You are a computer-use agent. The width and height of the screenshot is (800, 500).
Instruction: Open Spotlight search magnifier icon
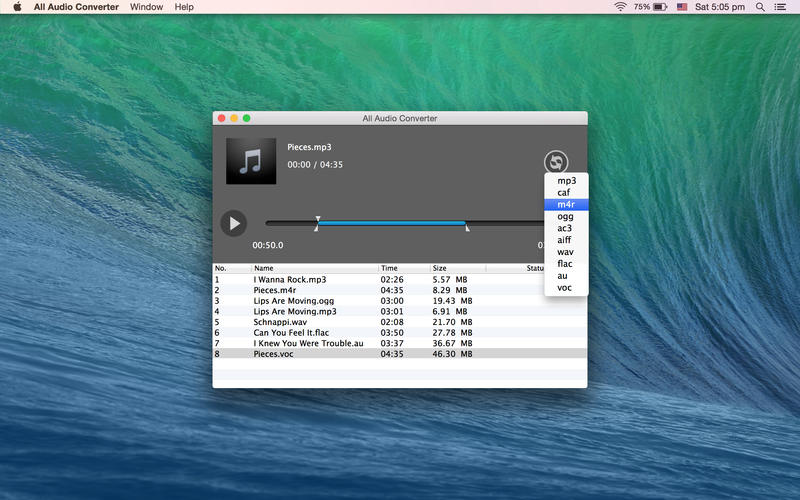pyautogui.click(x=760, y=7)
